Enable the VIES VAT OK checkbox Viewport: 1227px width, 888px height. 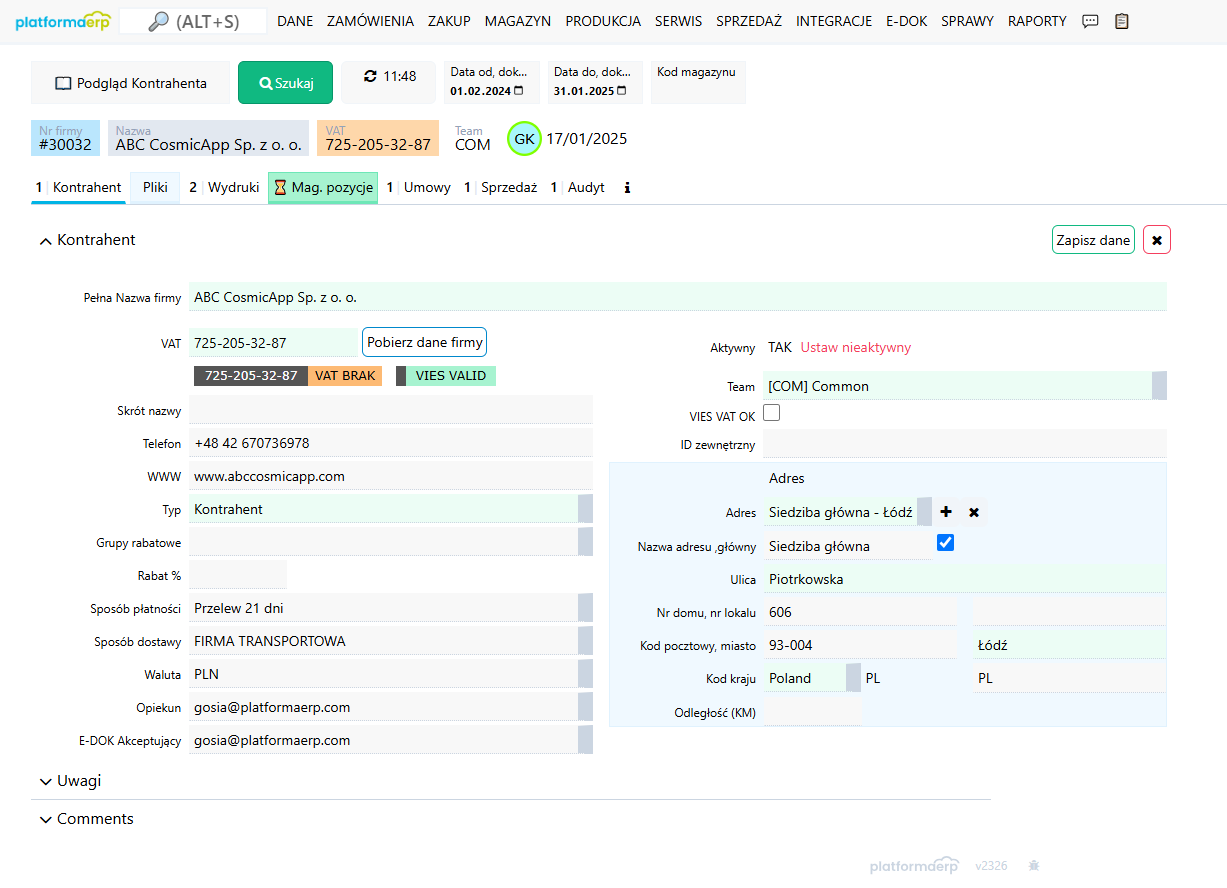(x=772, y=412)
